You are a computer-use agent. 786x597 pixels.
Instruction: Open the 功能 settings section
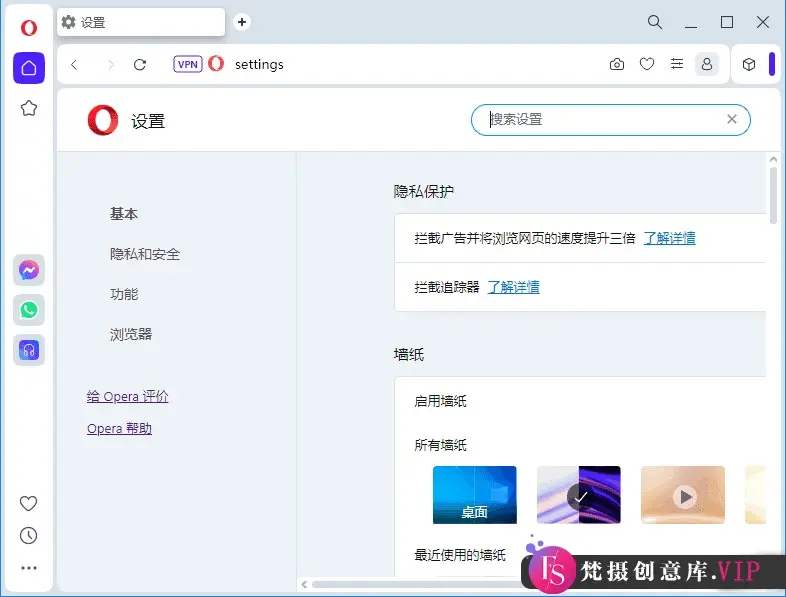pyautogui.click(x=124, y=294)
